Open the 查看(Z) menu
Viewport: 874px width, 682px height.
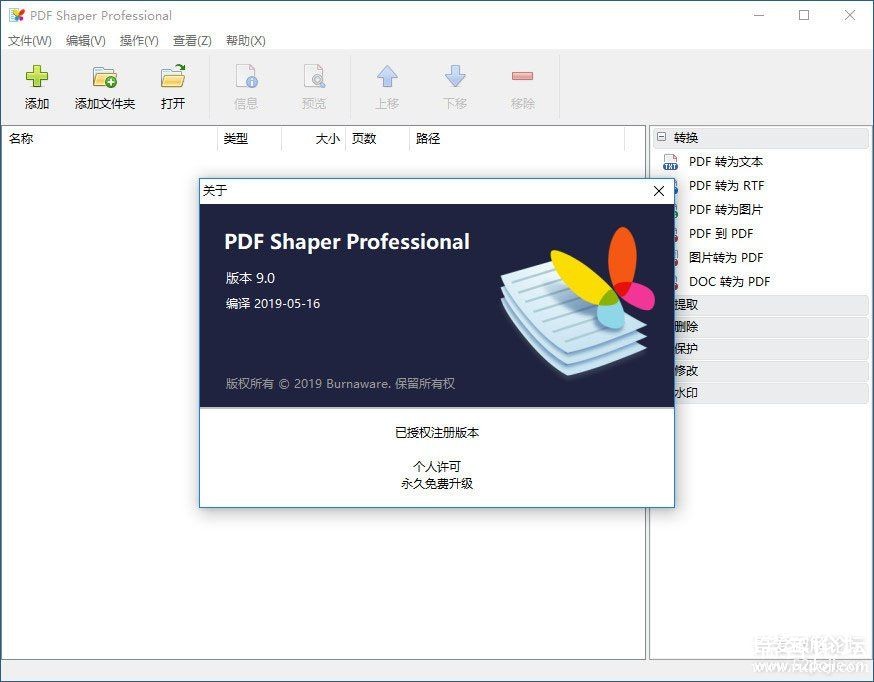pyautogui.click(x=192, y=41)
